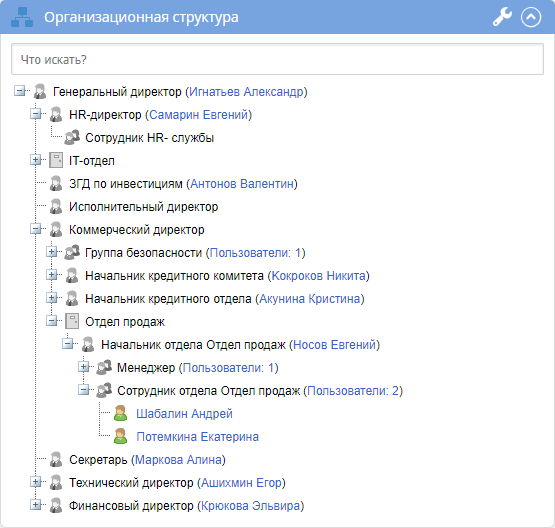Open Игнатьев Александр user link

click(x=246, y=92)
